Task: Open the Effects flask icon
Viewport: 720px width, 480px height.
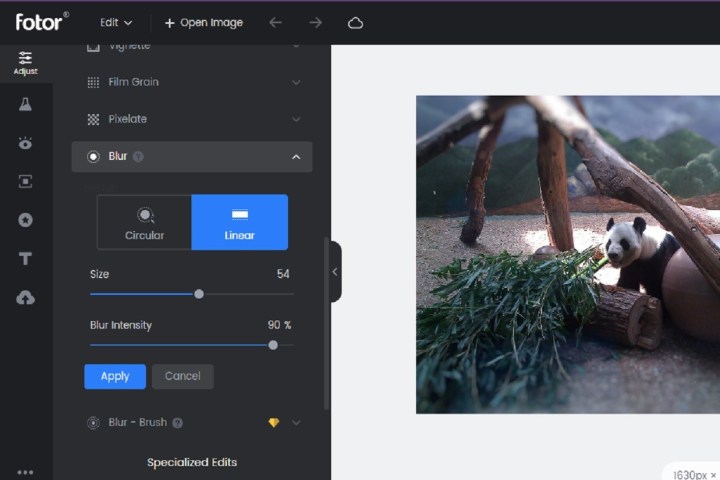Action: (x=25, y=104)
